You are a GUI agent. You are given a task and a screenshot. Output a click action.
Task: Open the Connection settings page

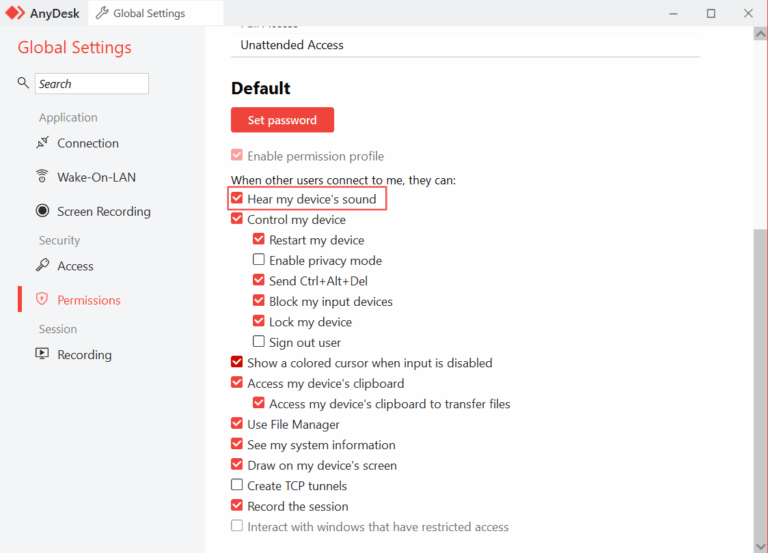[x=88, y=143]
